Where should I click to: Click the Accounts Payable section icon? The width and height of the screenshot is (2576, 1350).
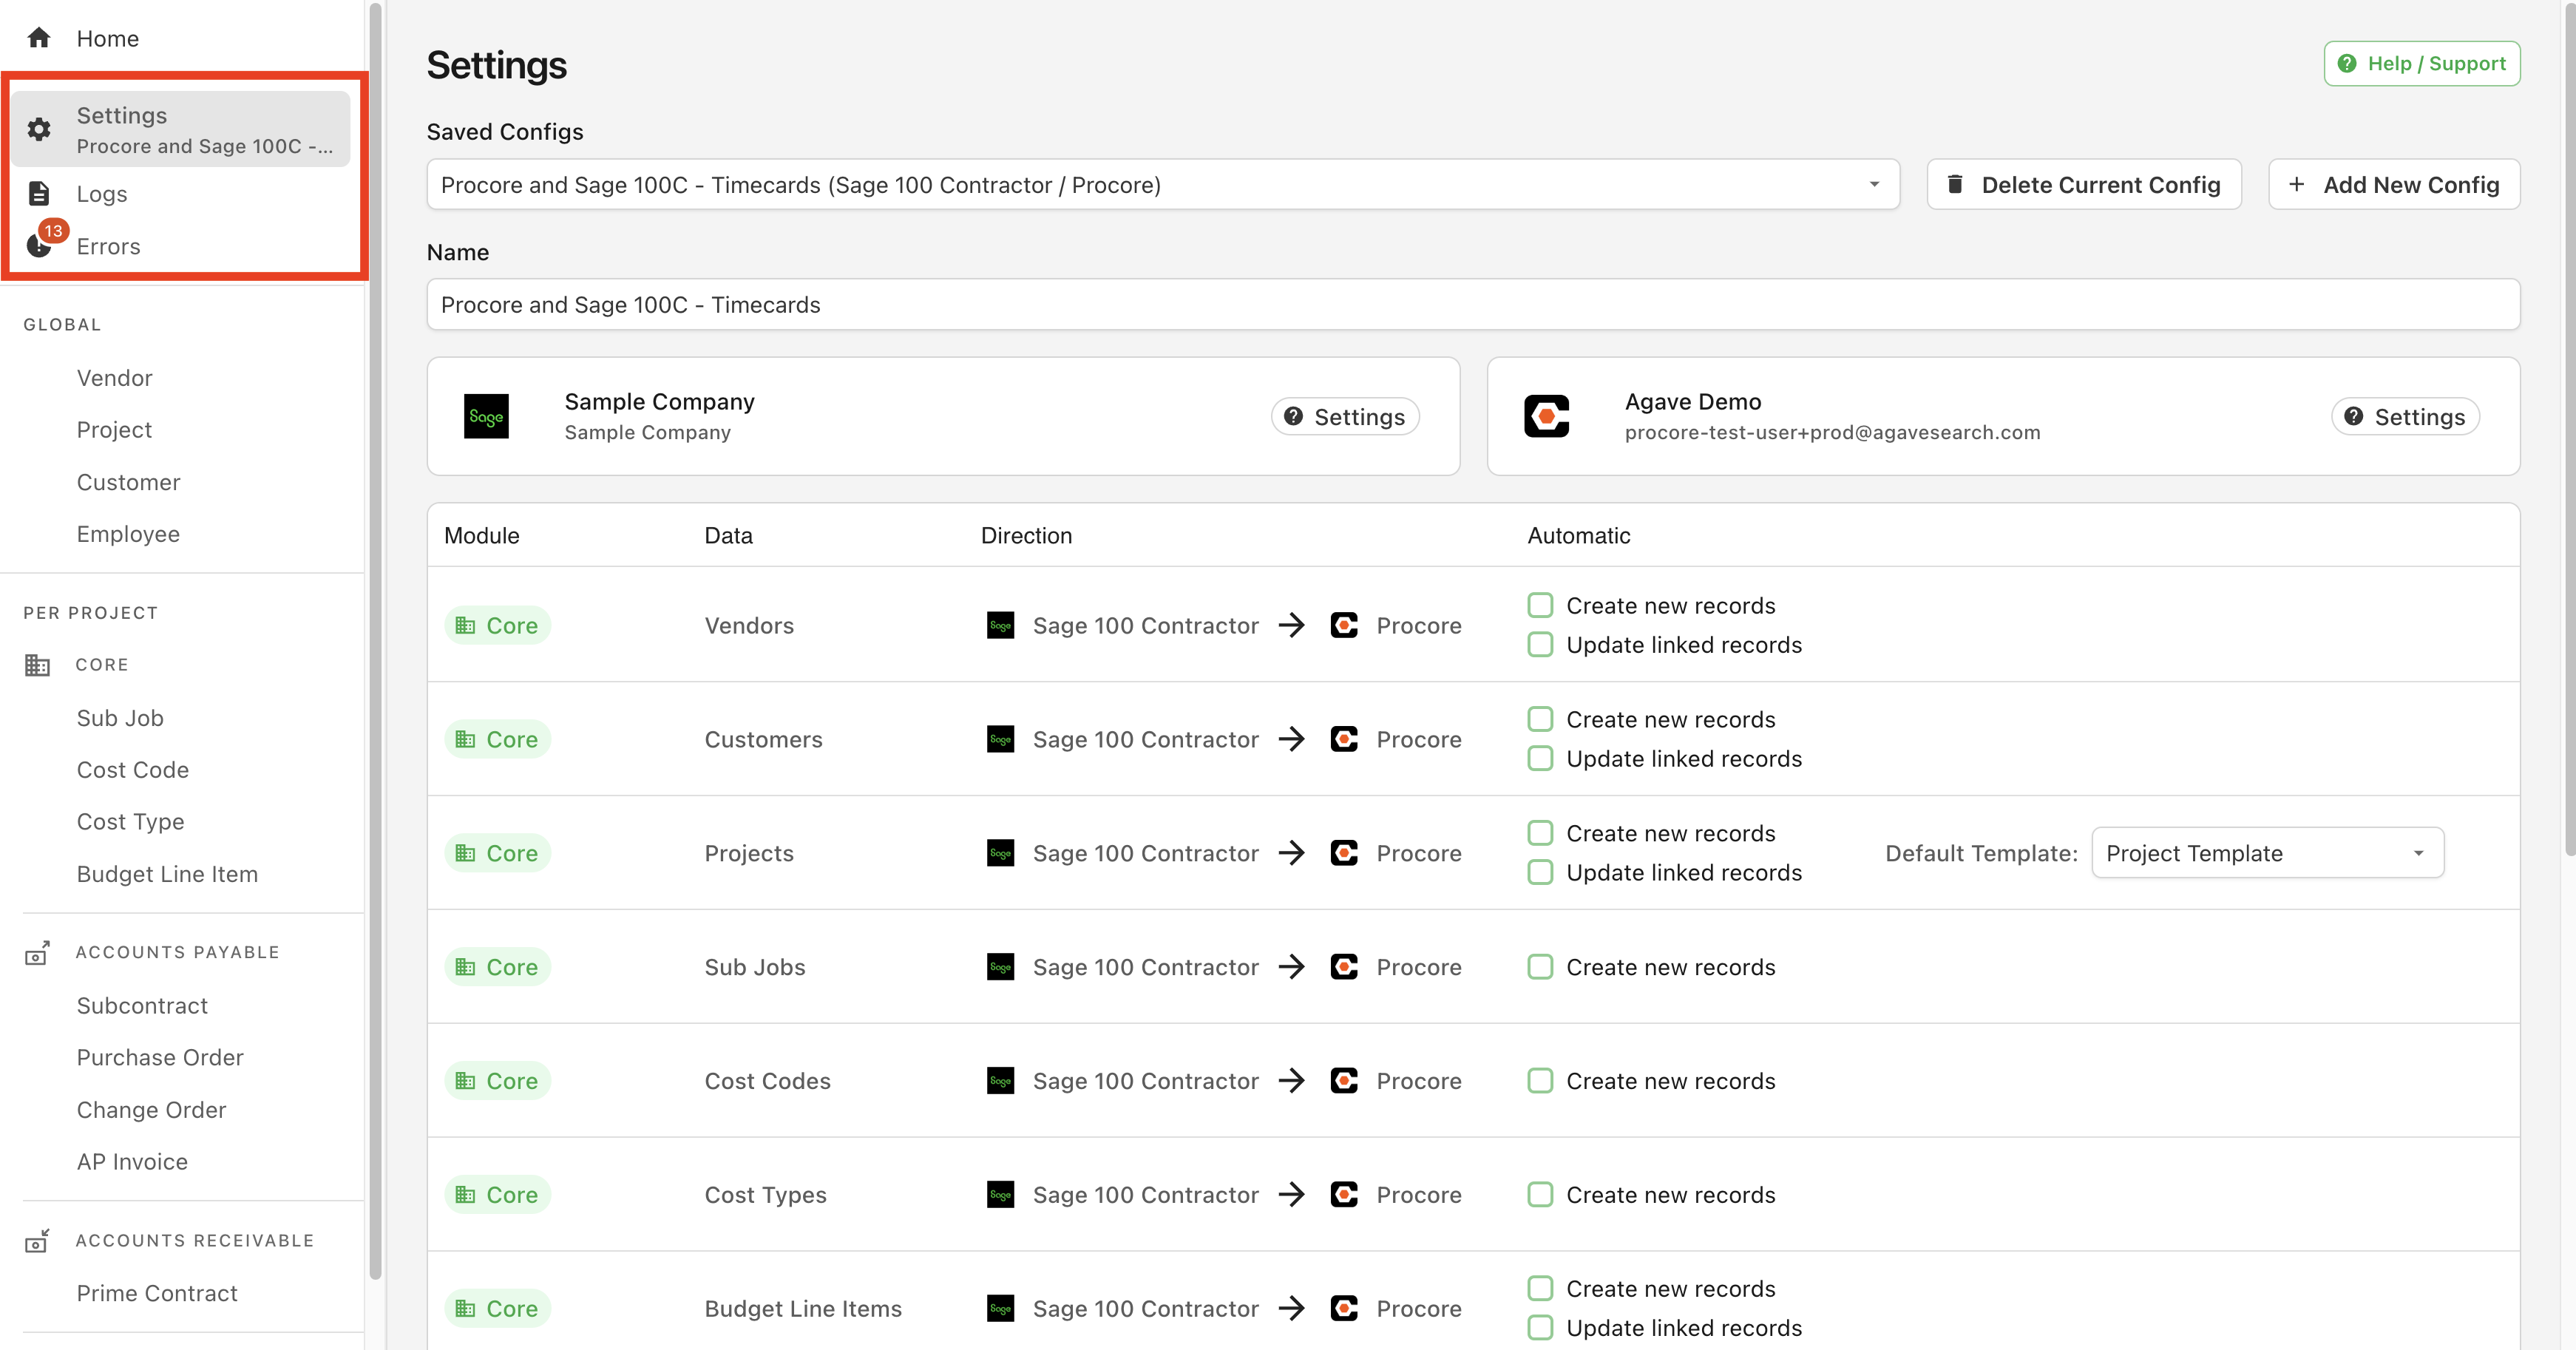pyautogui.click(x=37, y=952)
